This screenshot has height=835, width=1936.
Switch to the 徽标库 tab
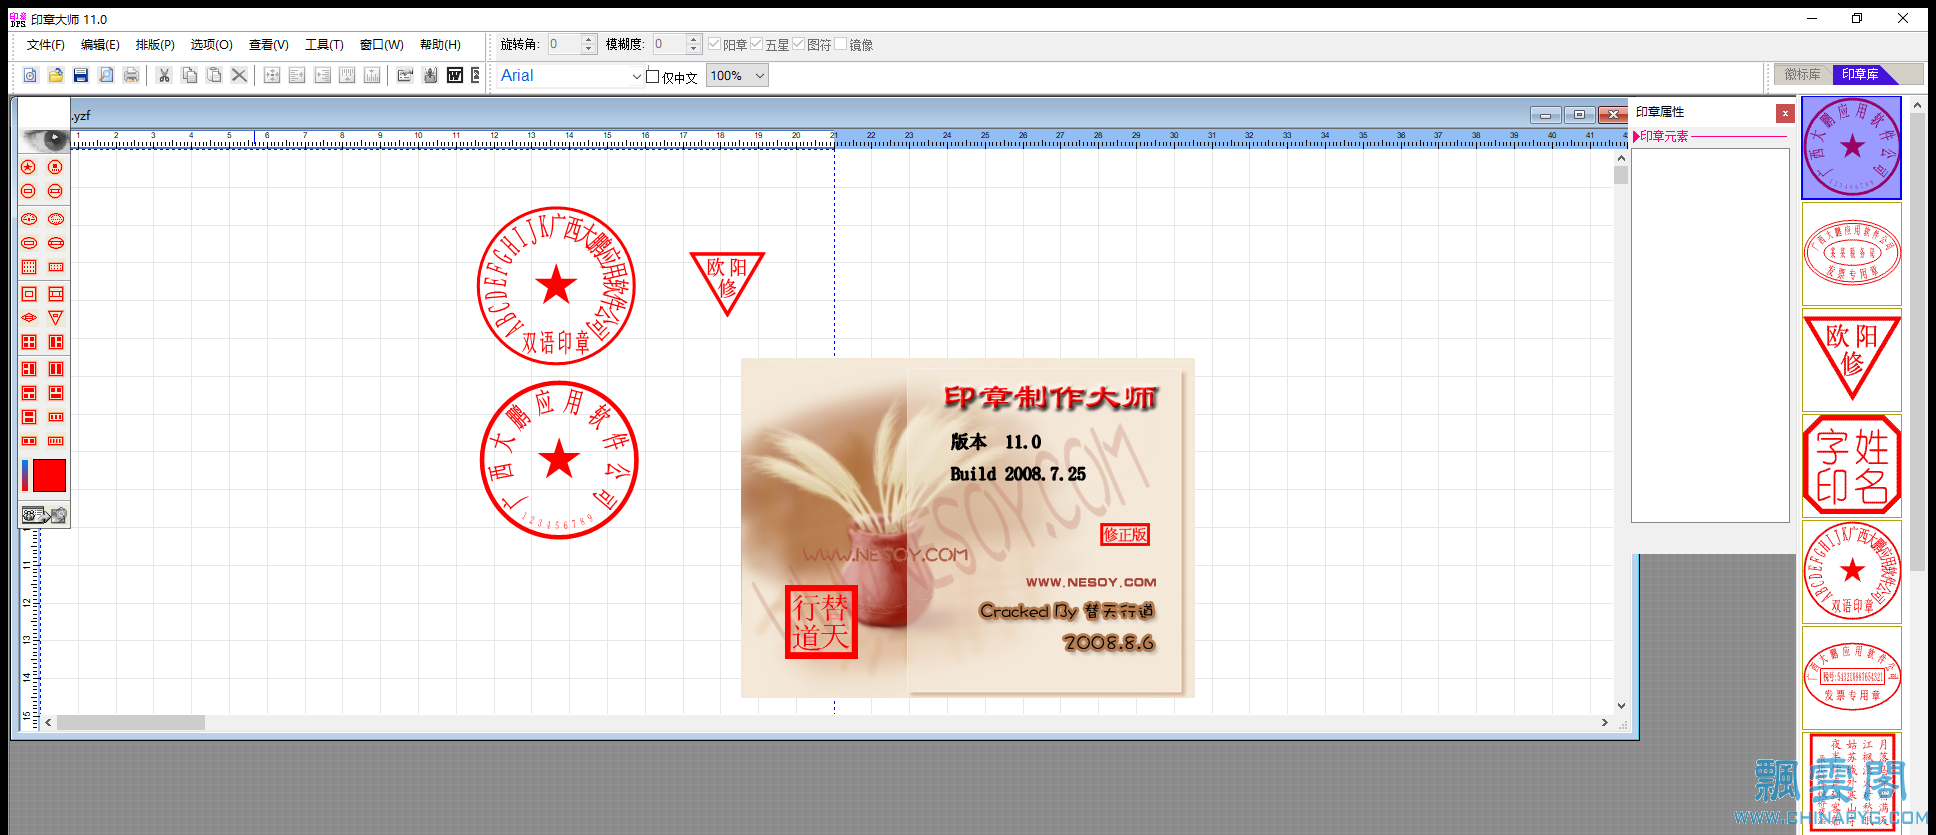point(1803,74)
